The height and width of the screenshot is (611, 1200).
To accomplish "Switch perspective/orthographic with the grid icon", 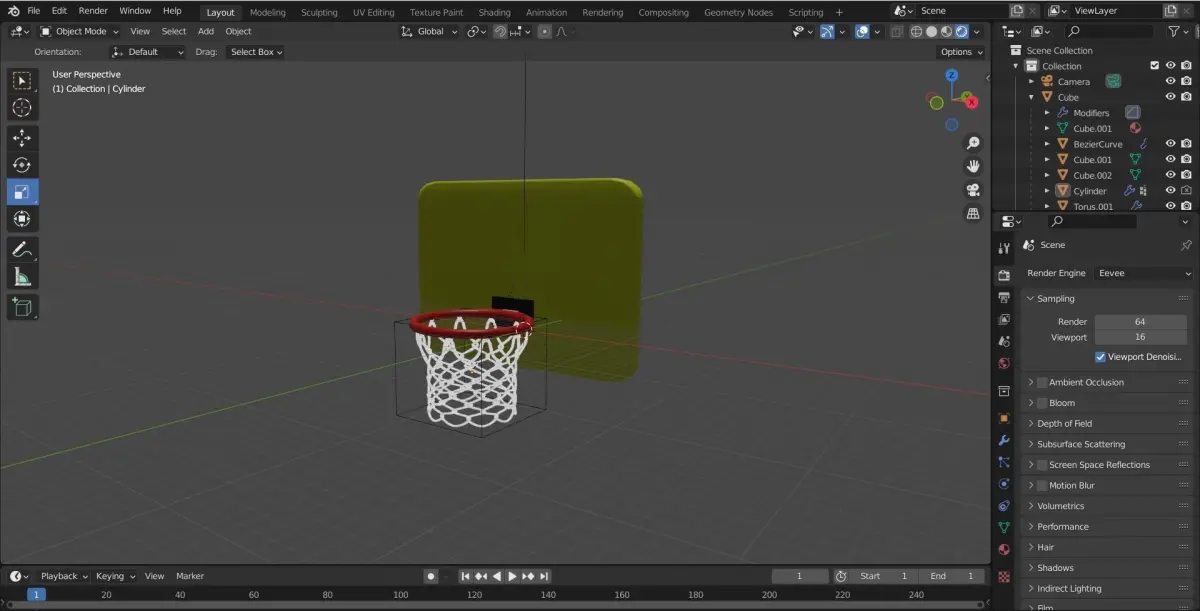I will click(x=973, y=213).
